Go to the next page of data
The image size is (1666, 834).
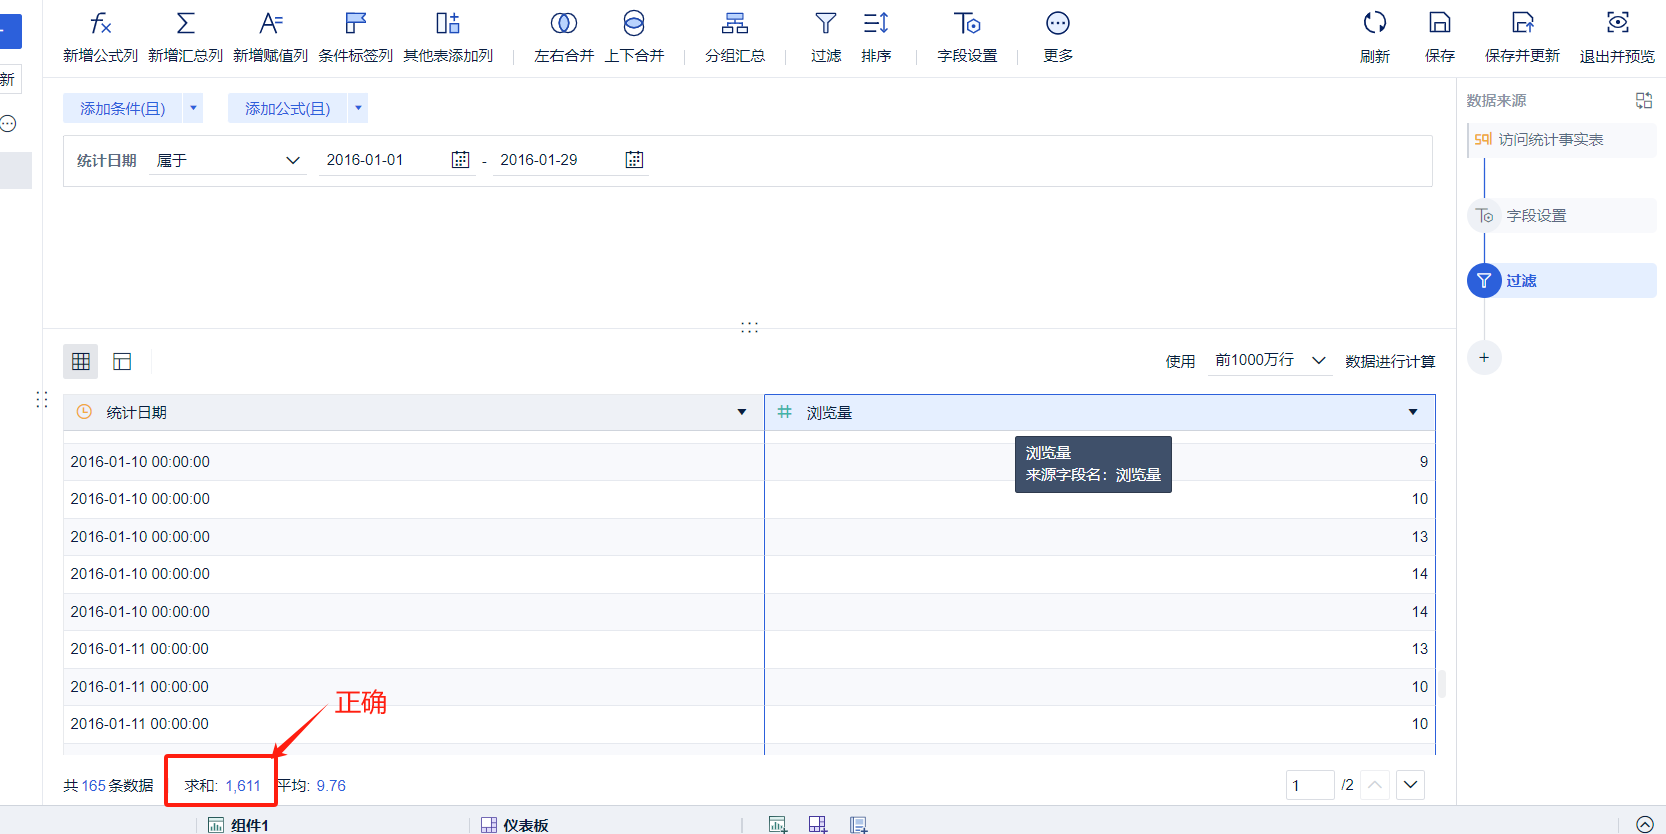pyautogui.click(x=1410, y=785)
